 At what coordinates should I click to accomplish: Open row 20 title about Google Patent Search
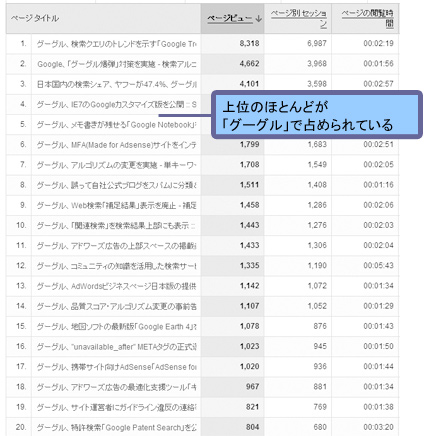117,427
